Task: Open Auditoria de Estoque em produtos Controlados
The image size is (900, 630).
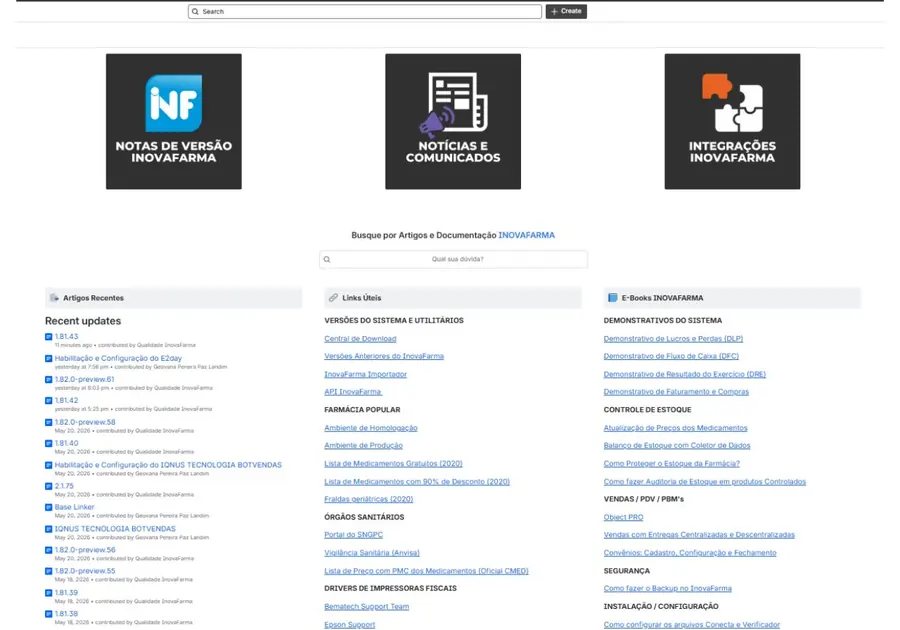Action: pyautogui.click(x=705, y=482)
